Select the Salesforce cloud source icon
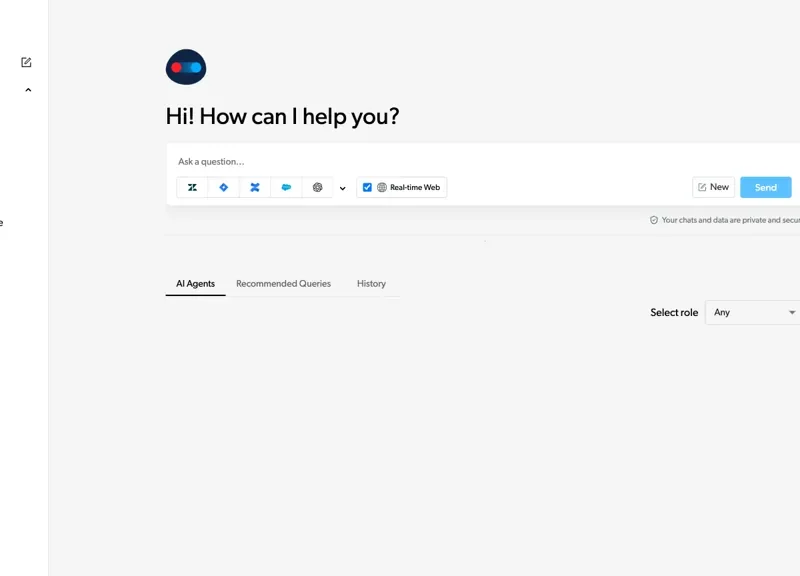 pyautogui.click(x=286, y=187)
